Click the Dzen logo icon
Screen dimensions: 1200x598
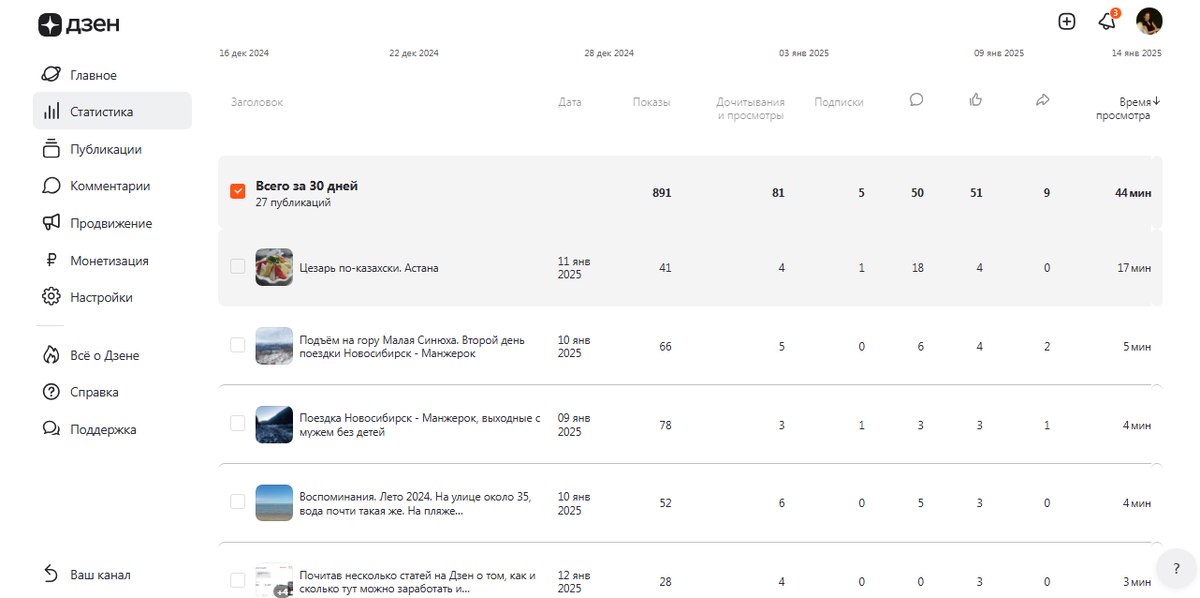tap(50, 25)
